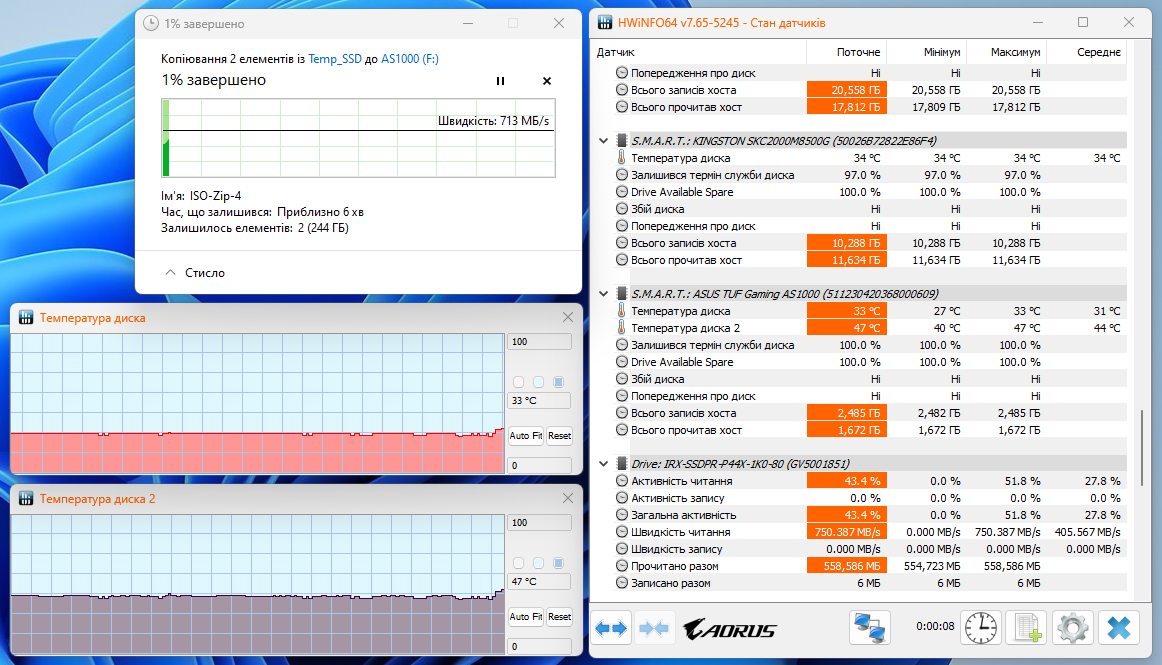Pause the file copy operation

click(500, 81)
